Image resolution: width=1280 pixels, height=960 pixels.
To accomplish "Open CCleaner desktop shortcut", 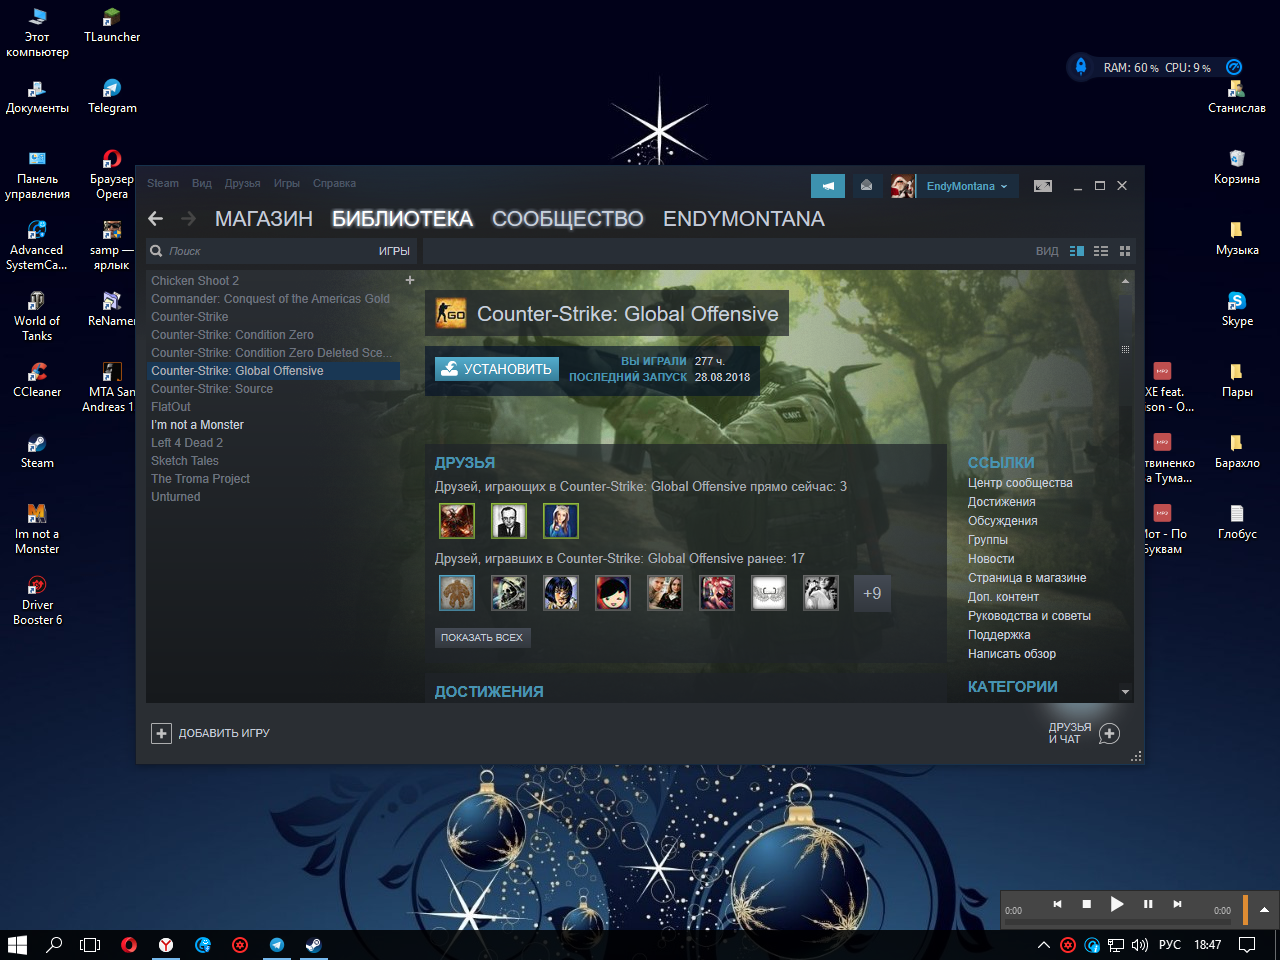I will (37, 380).
